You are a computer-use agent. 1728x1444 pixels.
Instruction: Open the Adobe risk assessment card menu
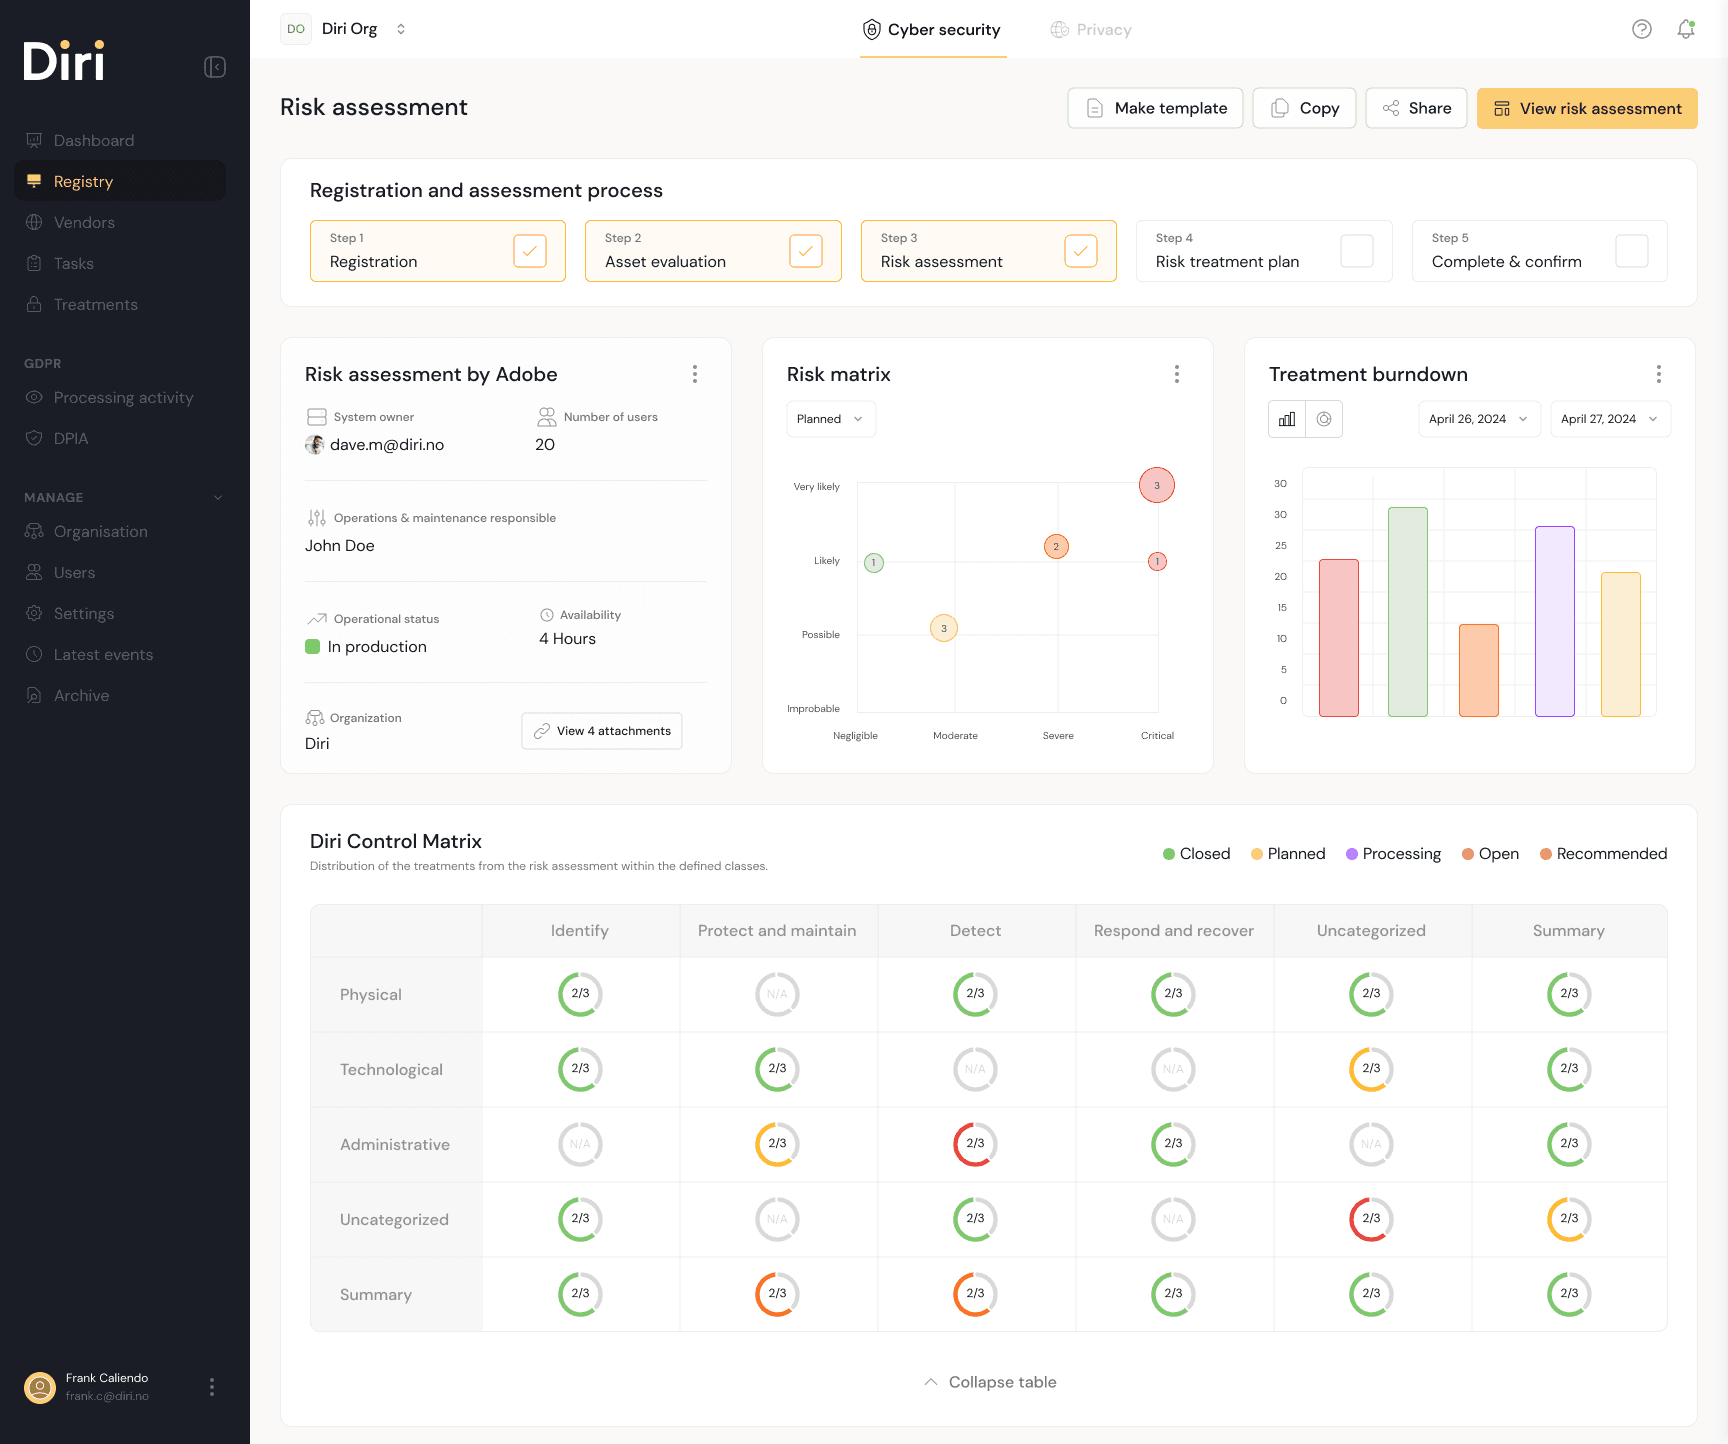(694, 374)
